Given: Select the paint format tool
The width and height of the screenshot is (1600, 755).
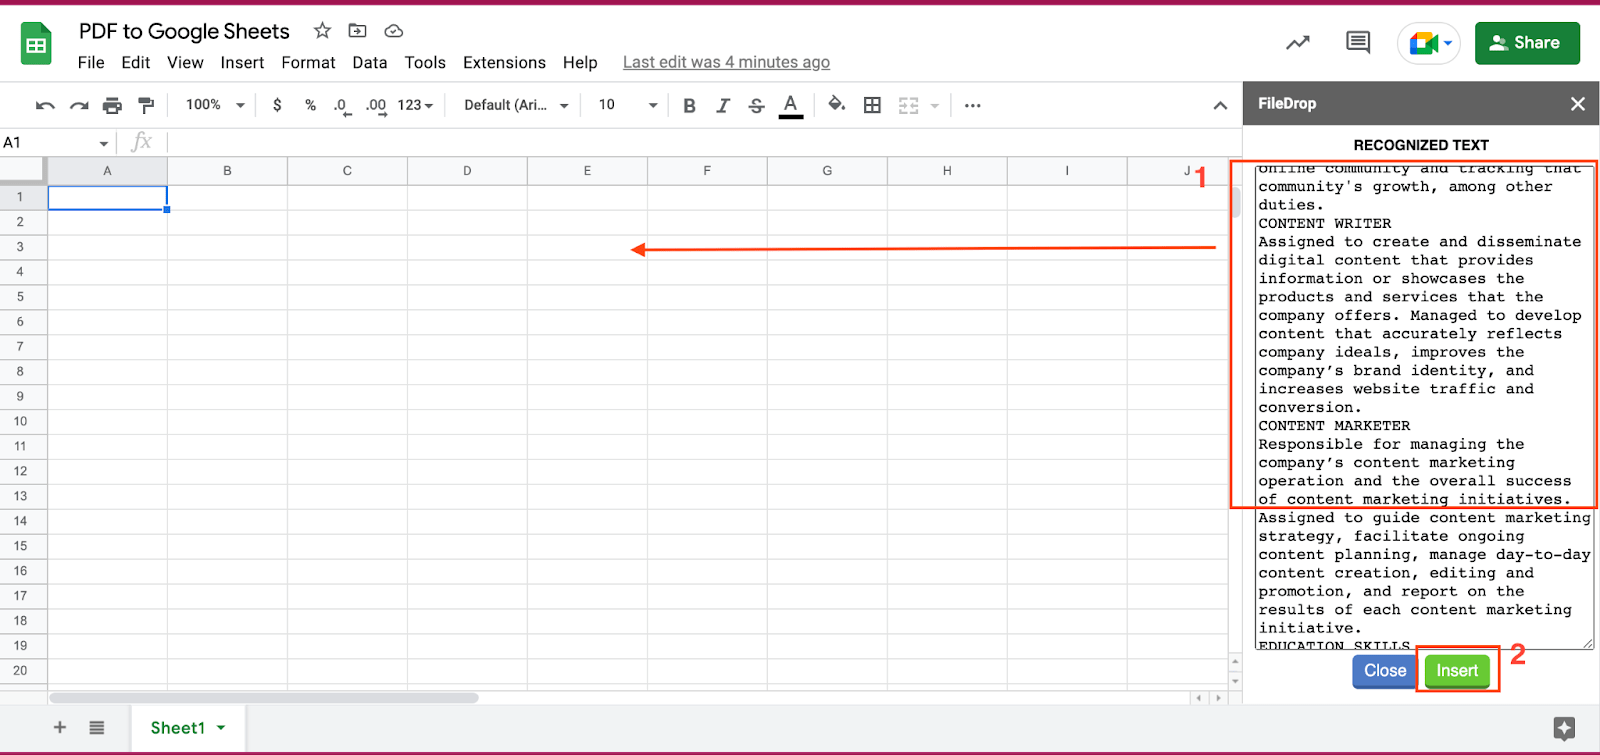Looking at the screenshot, I should 146,105.
